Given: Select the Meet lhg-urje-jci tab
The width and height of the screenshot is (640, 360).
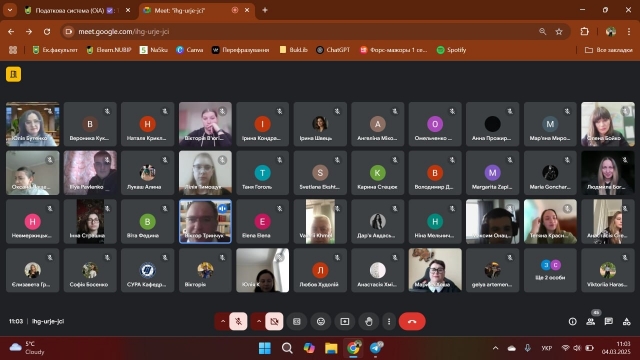Looking at the screenshot, I should 197,11.
